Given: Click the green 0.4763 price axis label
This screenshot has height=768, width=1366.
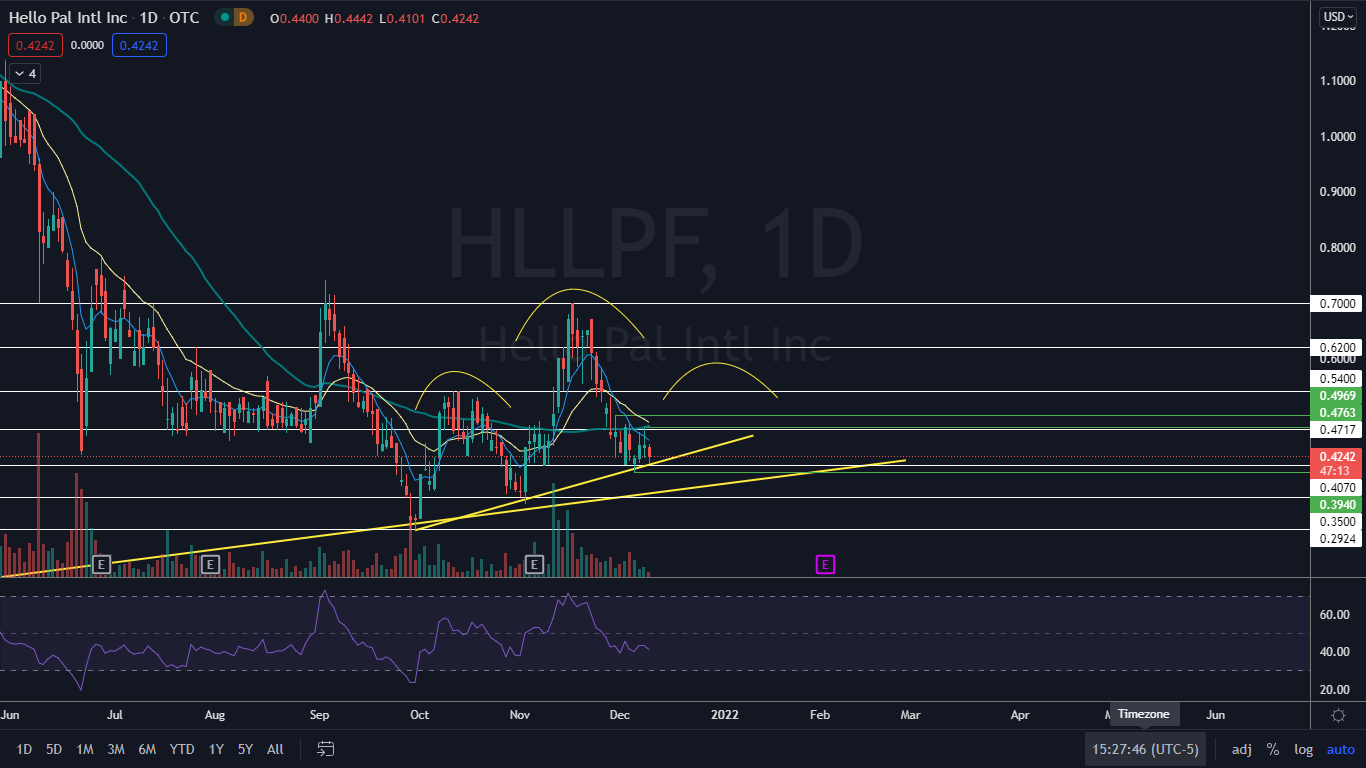Looking at the screenshot, I should (x=1337, y=412).
